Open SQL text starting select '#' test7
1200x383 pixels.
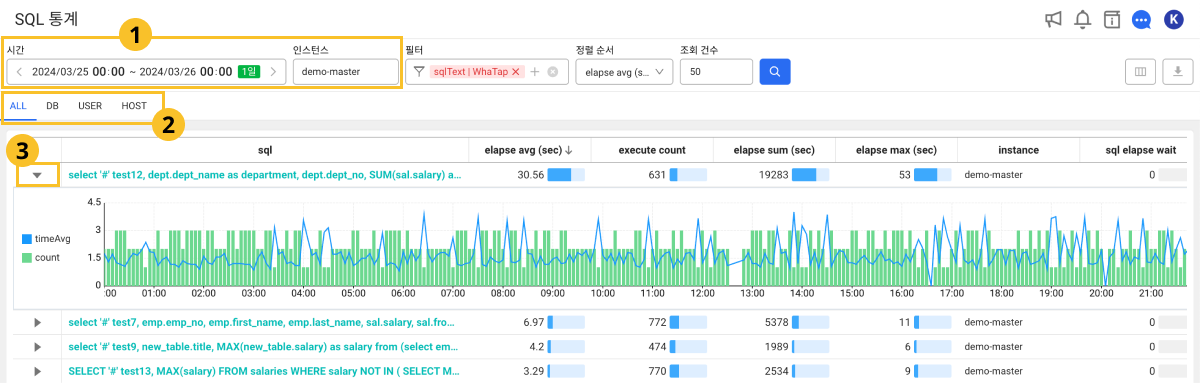pyautogui.click(x=262, y=322)
